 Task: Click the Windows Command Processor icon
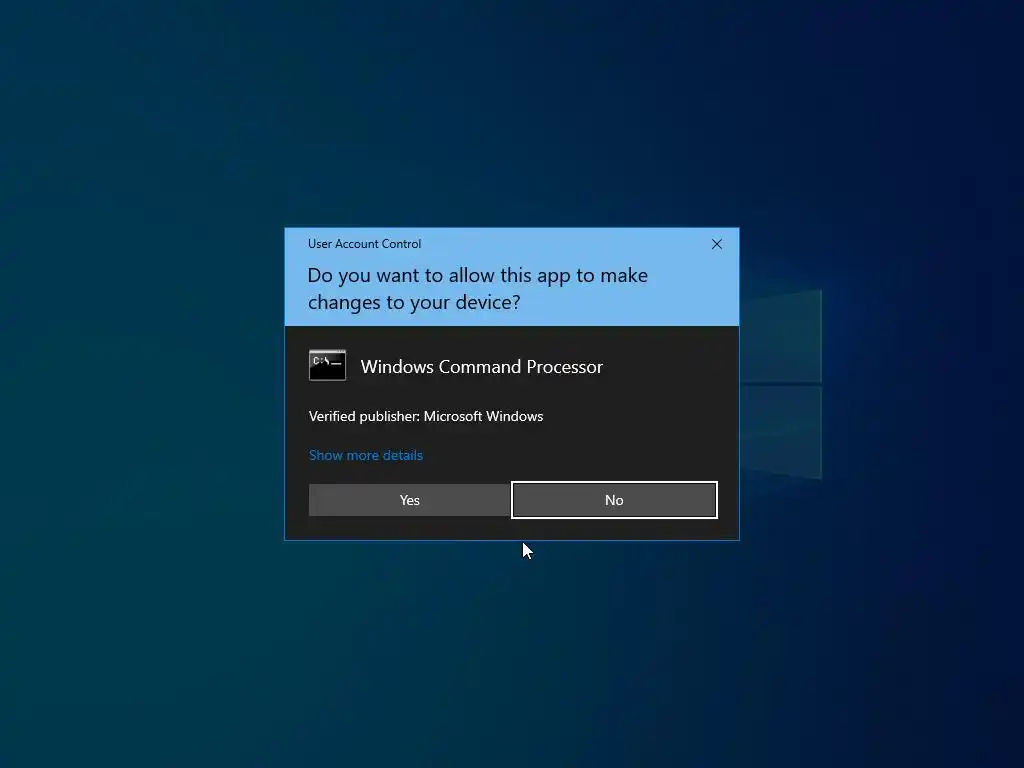[x=327, y=366]
